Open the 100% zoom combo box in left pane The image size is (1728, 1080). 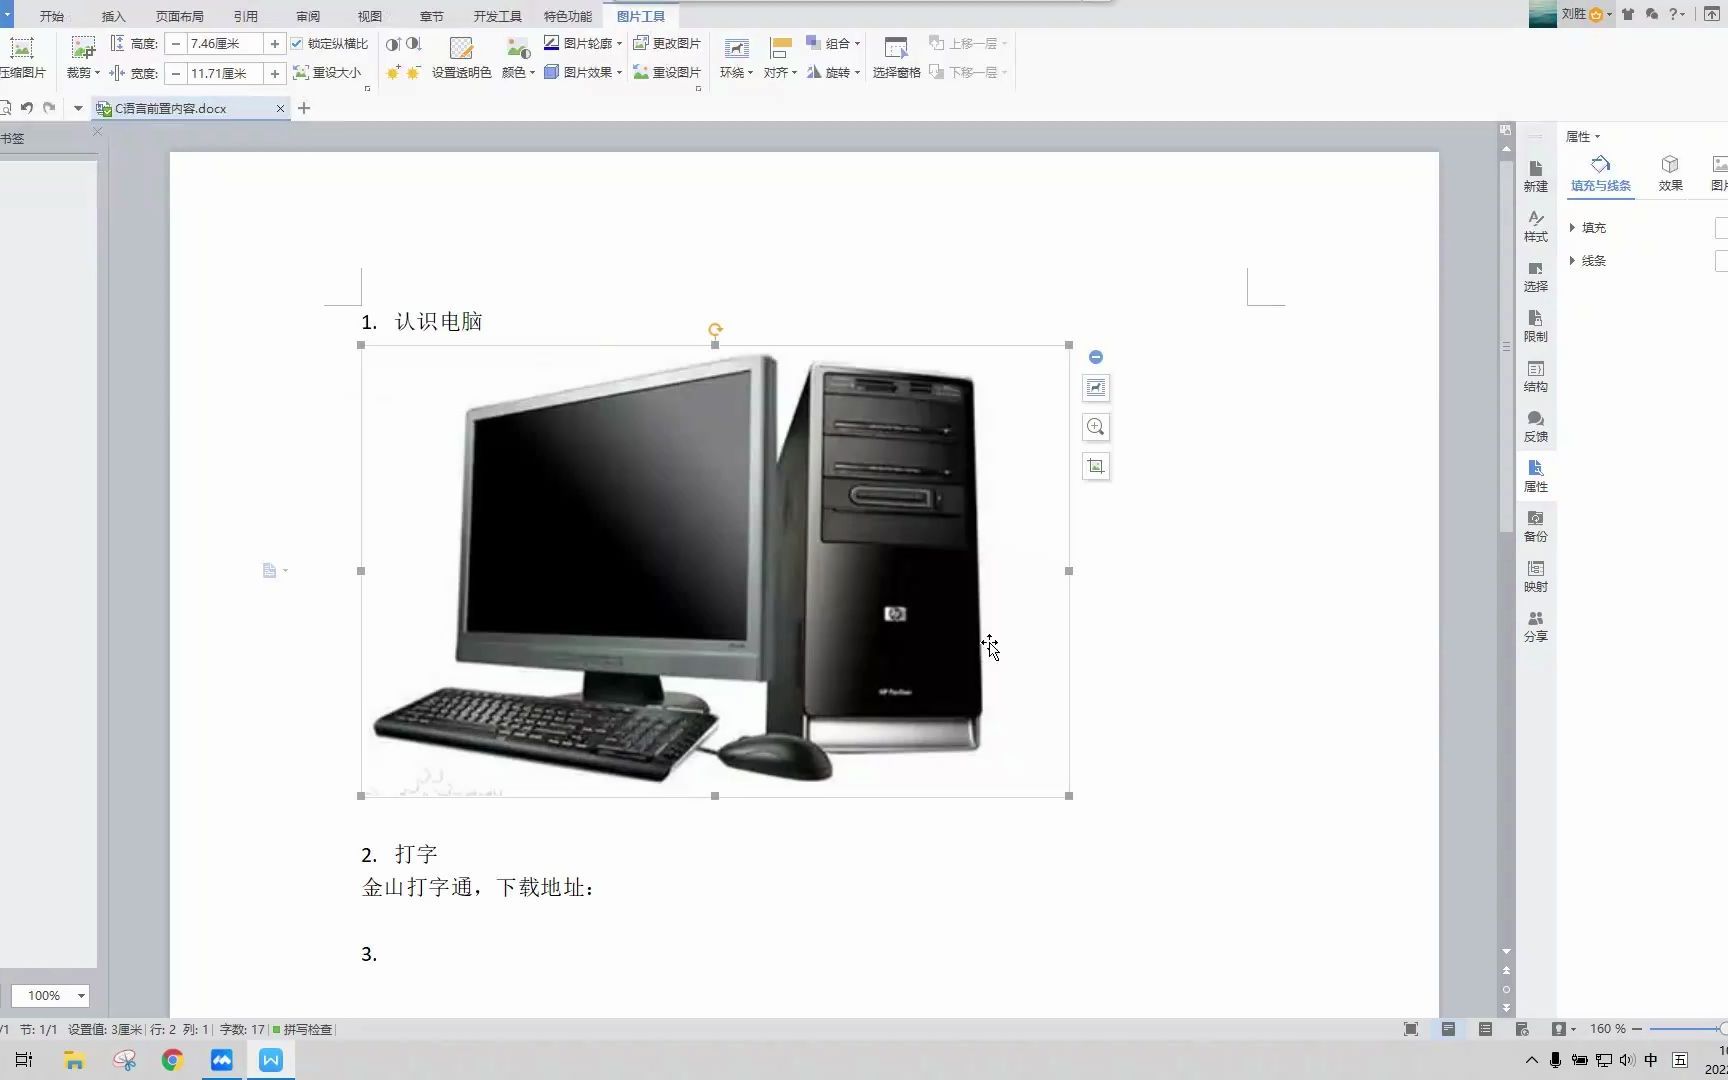(51, 995)
